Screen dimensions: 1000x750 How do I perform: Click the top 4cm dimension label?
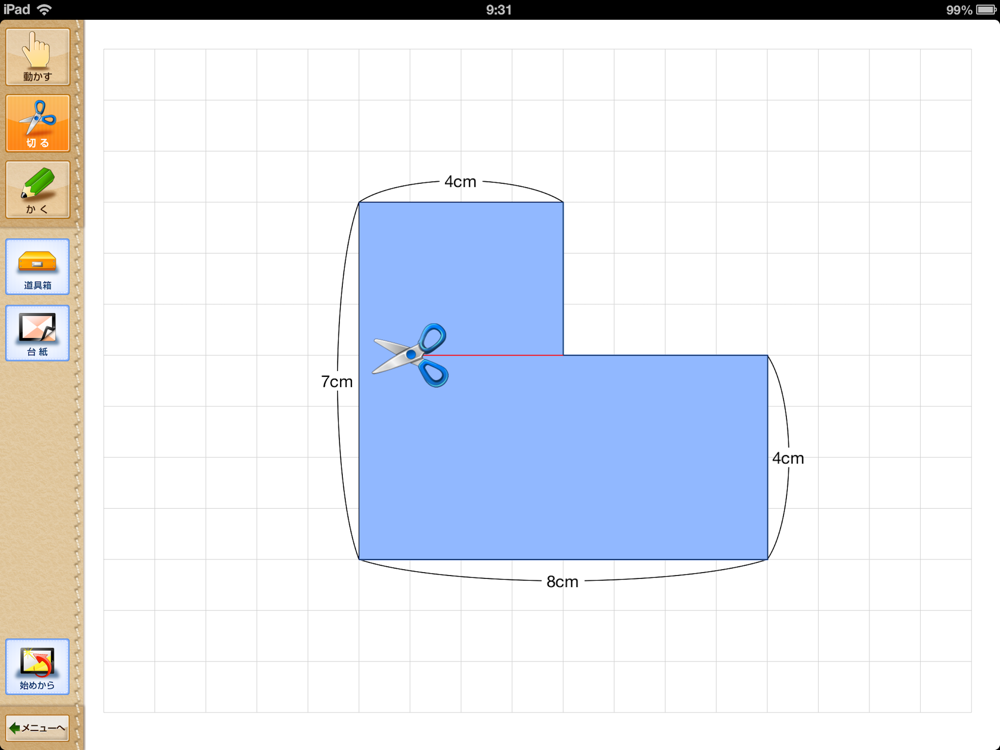[460, 182]
